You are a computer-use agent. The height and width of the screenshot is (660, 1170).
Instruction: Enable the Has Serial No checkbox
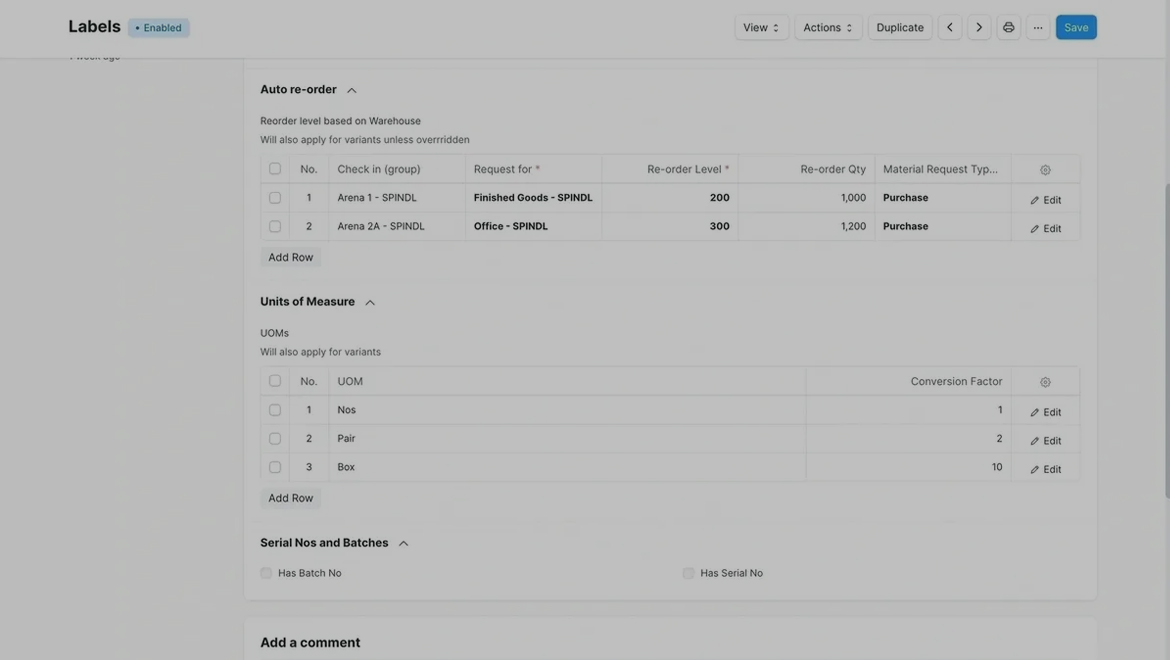688,573
